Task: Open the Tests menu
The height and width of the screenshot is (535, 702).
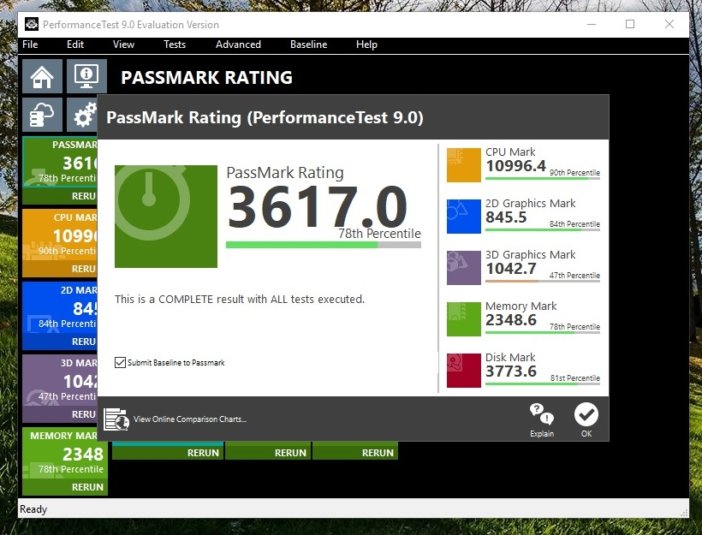Action: [x=175, y=44]
